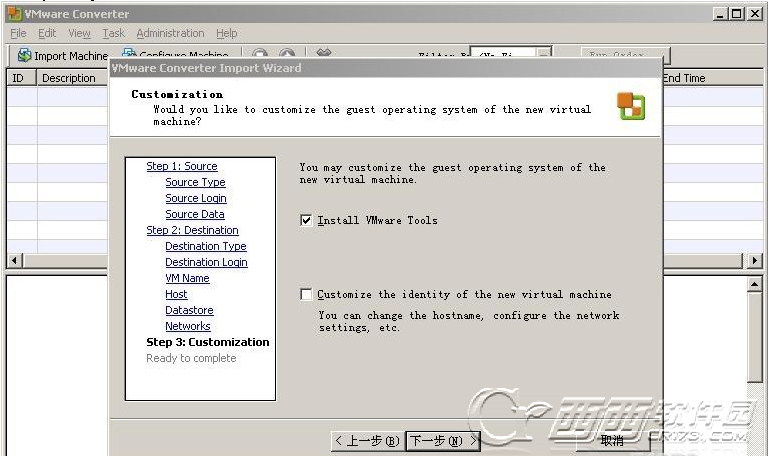Open the Destination Type step link
This screenshot has width=768, height=456.
tap(206, 246)
